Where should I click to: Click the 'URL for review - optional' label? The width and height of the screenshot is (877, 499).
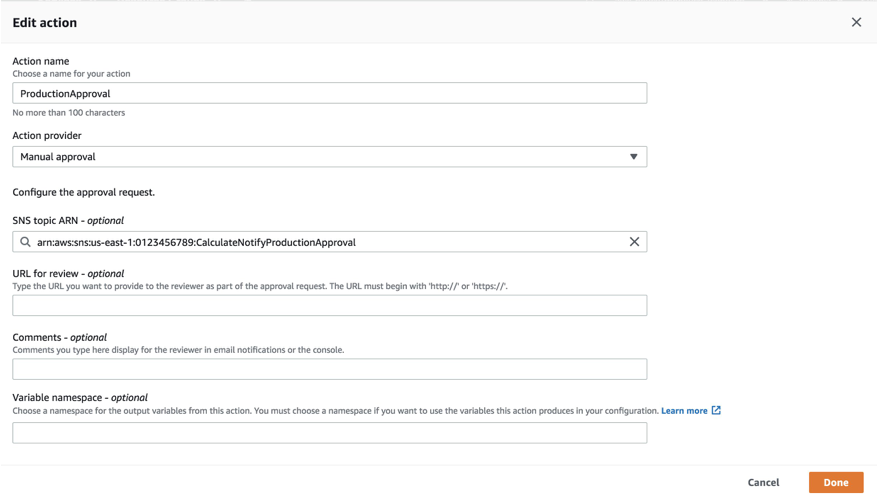(68, 273)
